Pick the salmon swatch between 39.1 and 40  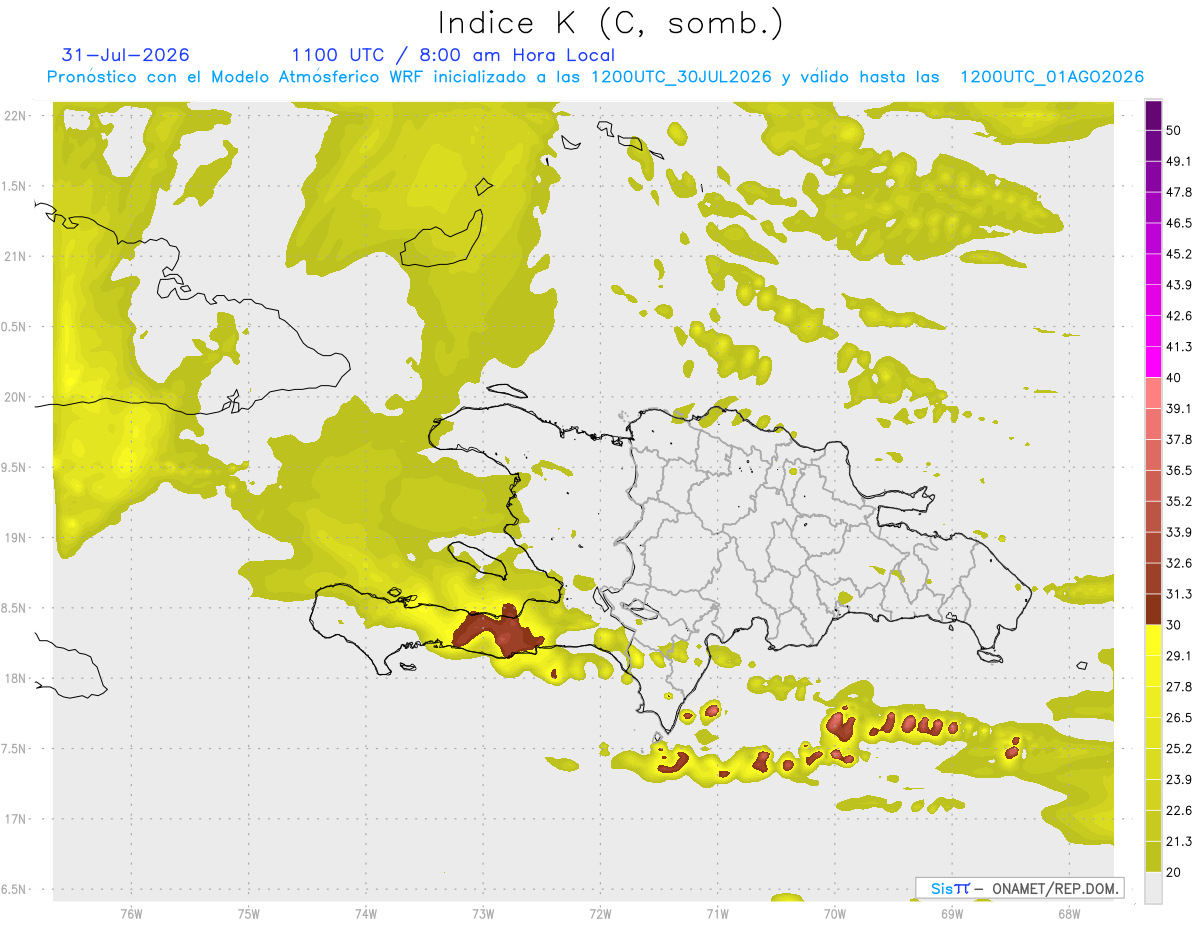coord(1153,392)
